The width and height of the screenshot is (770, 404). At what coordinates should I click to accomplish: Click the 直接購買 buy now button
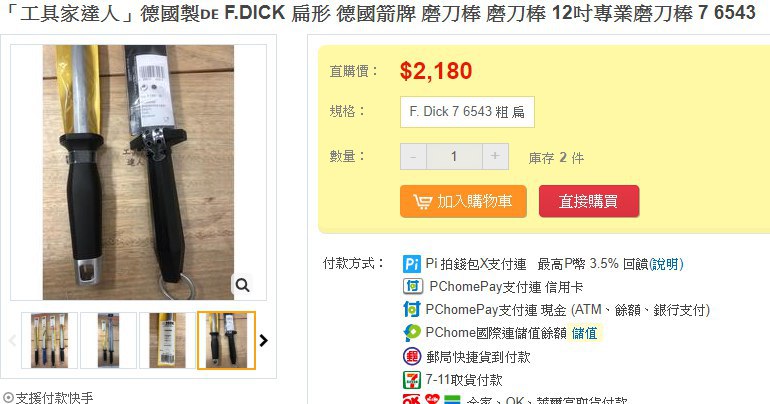click(589, 201)
